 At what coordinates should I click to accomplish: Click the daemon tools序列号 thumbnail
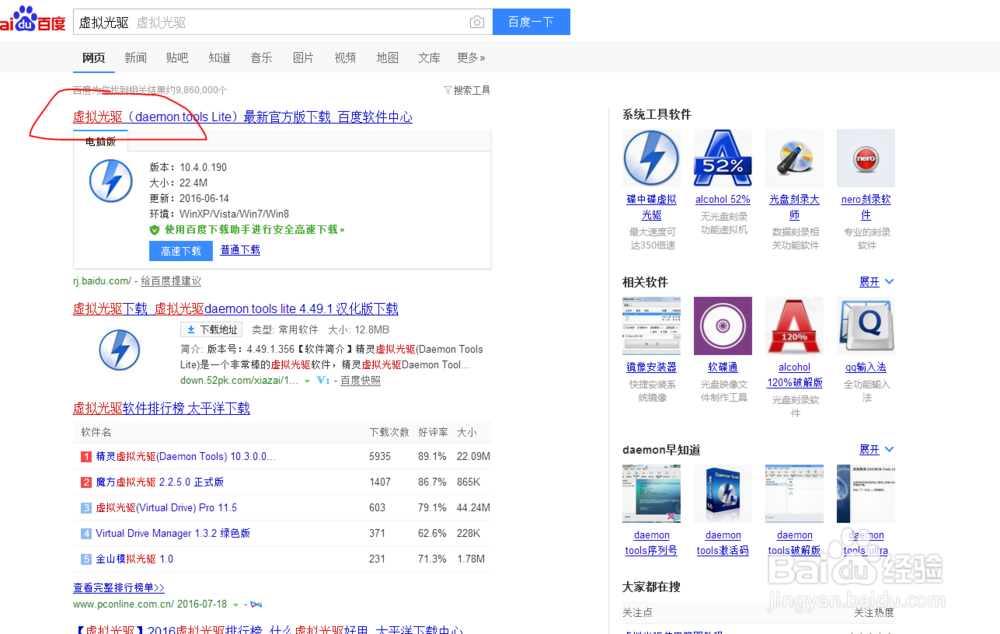pos(651,494)
